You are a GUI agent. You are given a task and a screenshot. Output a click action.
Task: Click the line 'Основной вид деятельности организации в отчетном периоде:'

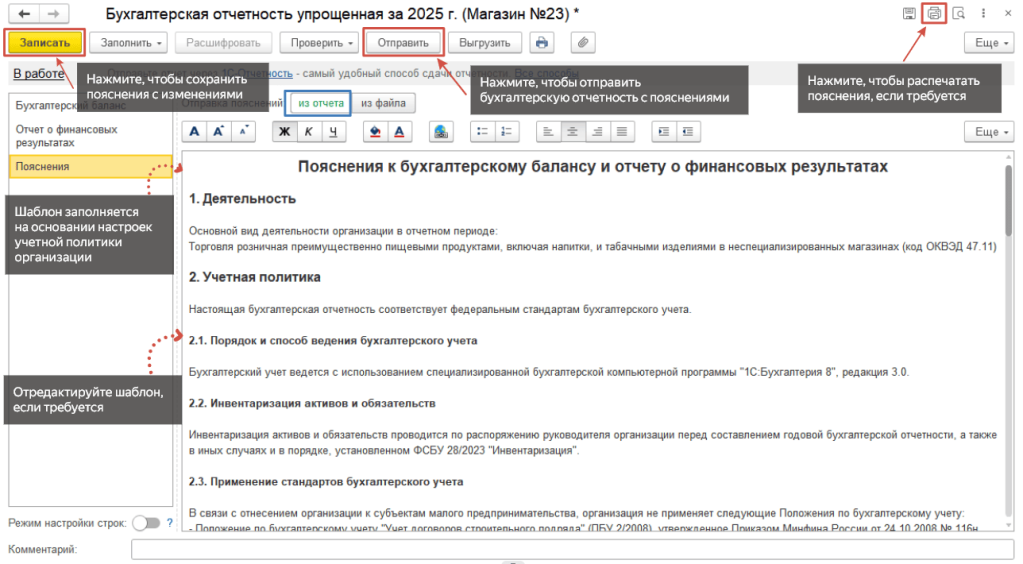343,231
